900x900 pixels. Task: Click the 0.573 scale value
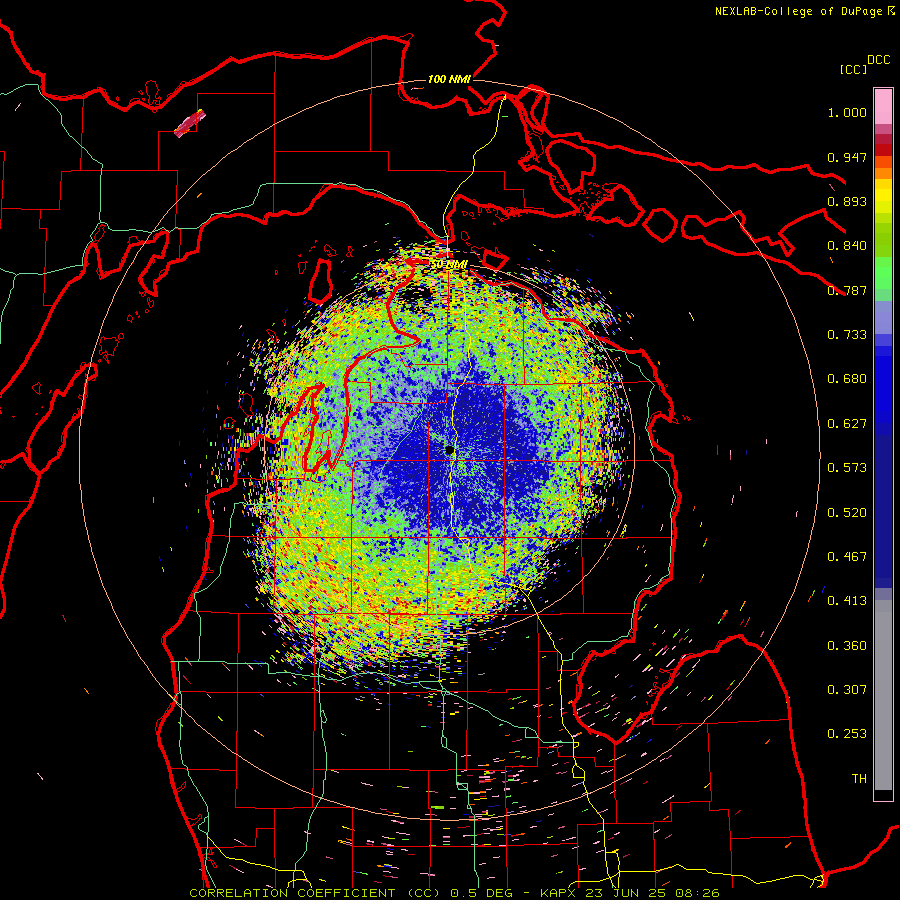(847, 468)
